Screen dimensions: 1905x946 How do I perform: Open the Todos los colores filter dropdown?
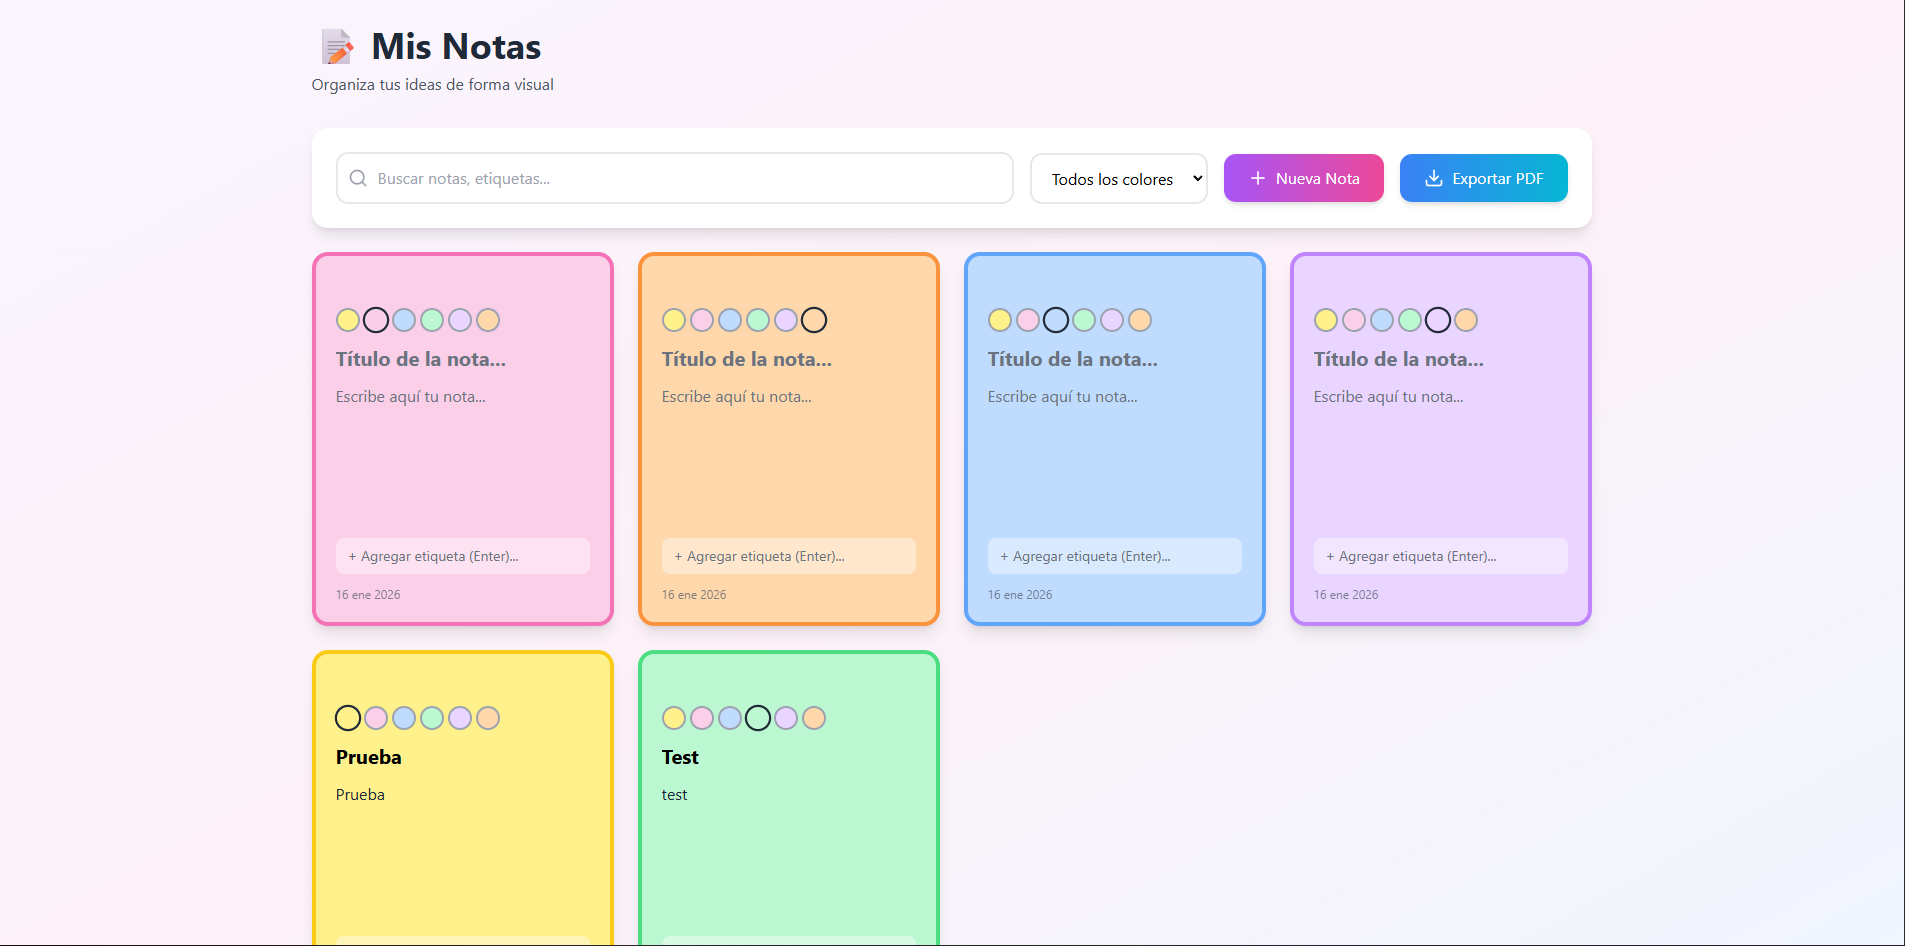click(x=1119, y=179)
